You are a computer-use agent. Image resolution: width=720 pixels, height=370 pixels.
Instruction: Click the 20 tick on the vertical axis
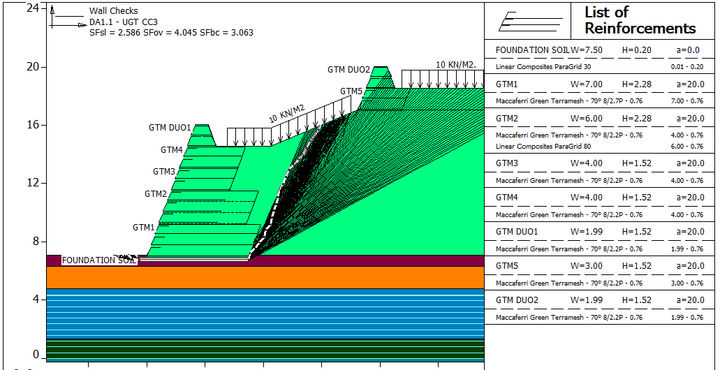pos(34,67)
